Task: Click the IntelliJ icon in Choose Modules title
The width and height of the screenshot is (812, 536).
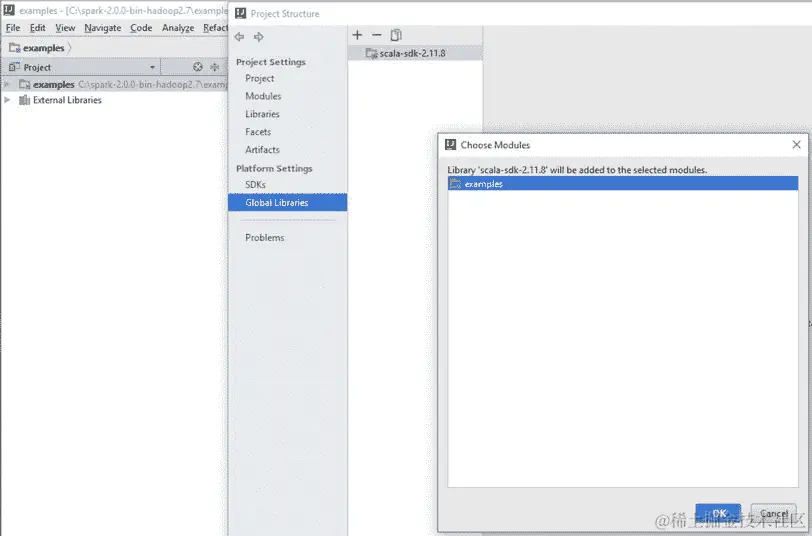Action: click(451, 145)
